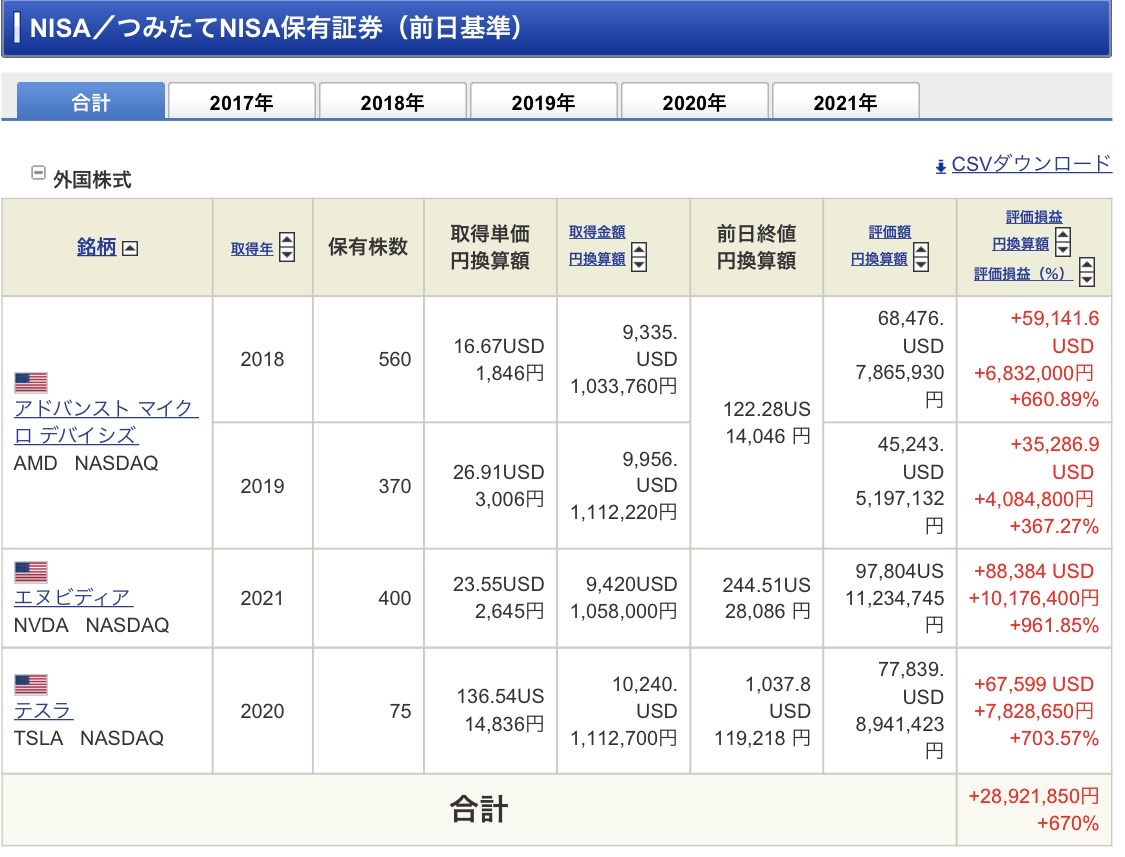Open the エヌビディア stock link

coord(72,598)
